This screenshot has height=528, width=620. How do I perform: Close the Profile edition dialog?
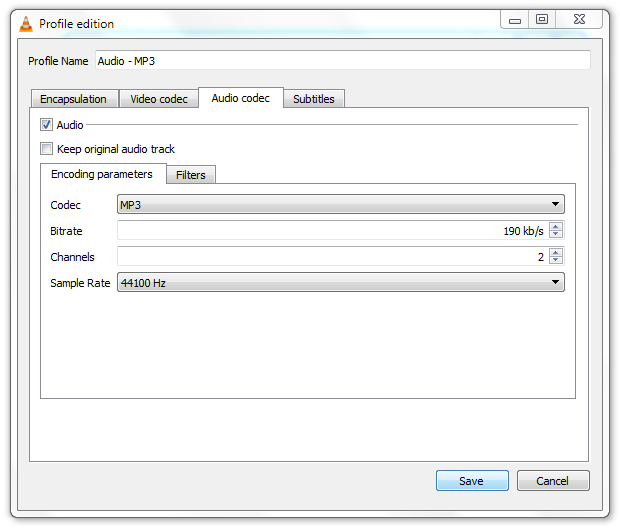coord(579,19)
